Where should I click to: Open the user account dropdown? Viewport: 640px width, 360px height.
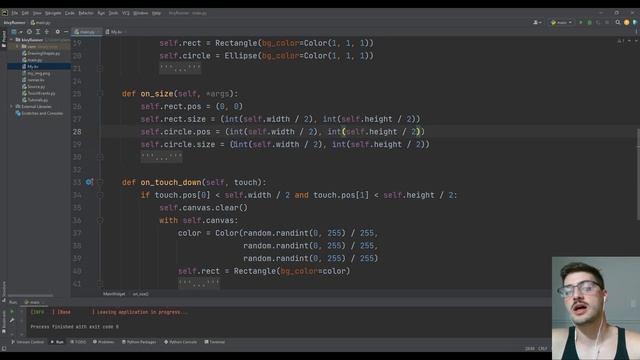click(537, 22)
